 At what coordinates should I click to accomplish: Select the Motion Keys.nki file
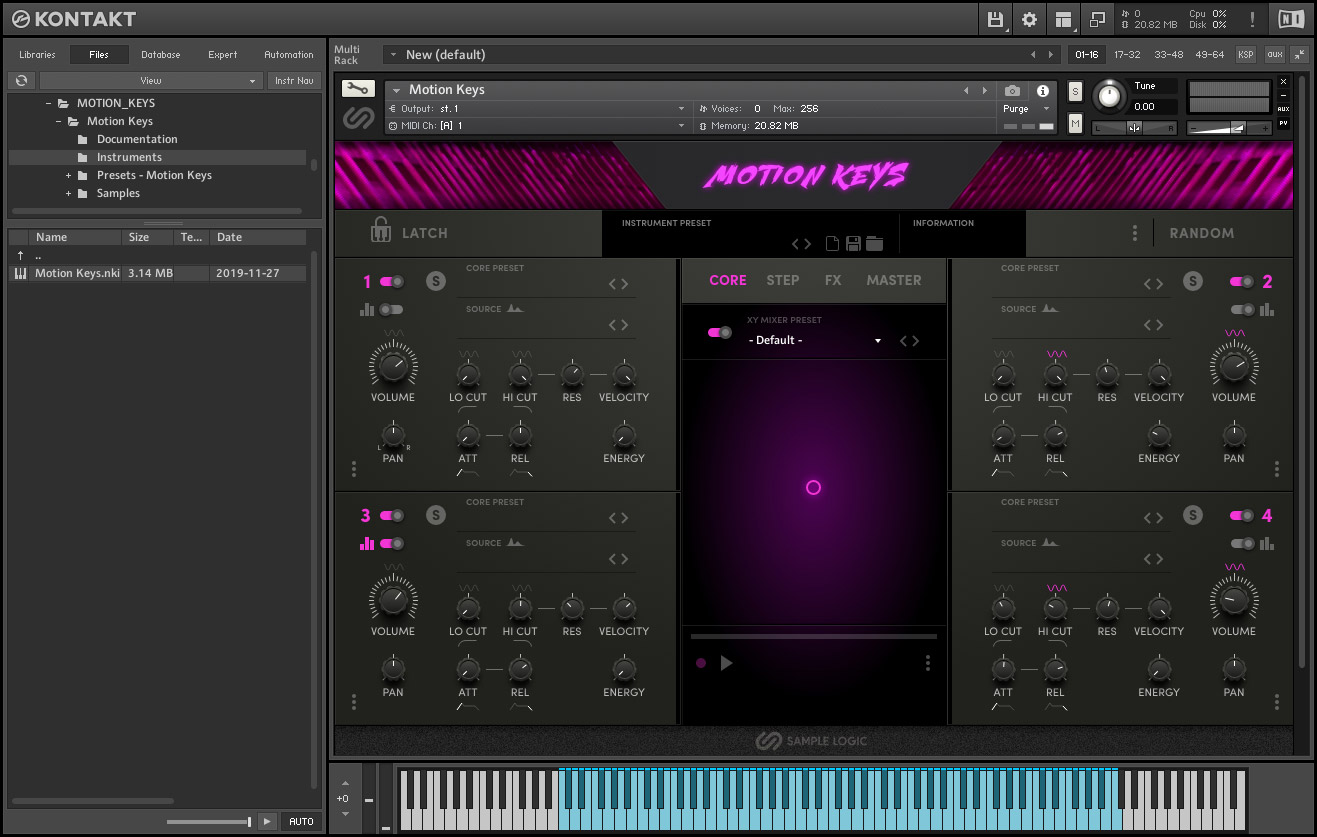pos(158,273)
